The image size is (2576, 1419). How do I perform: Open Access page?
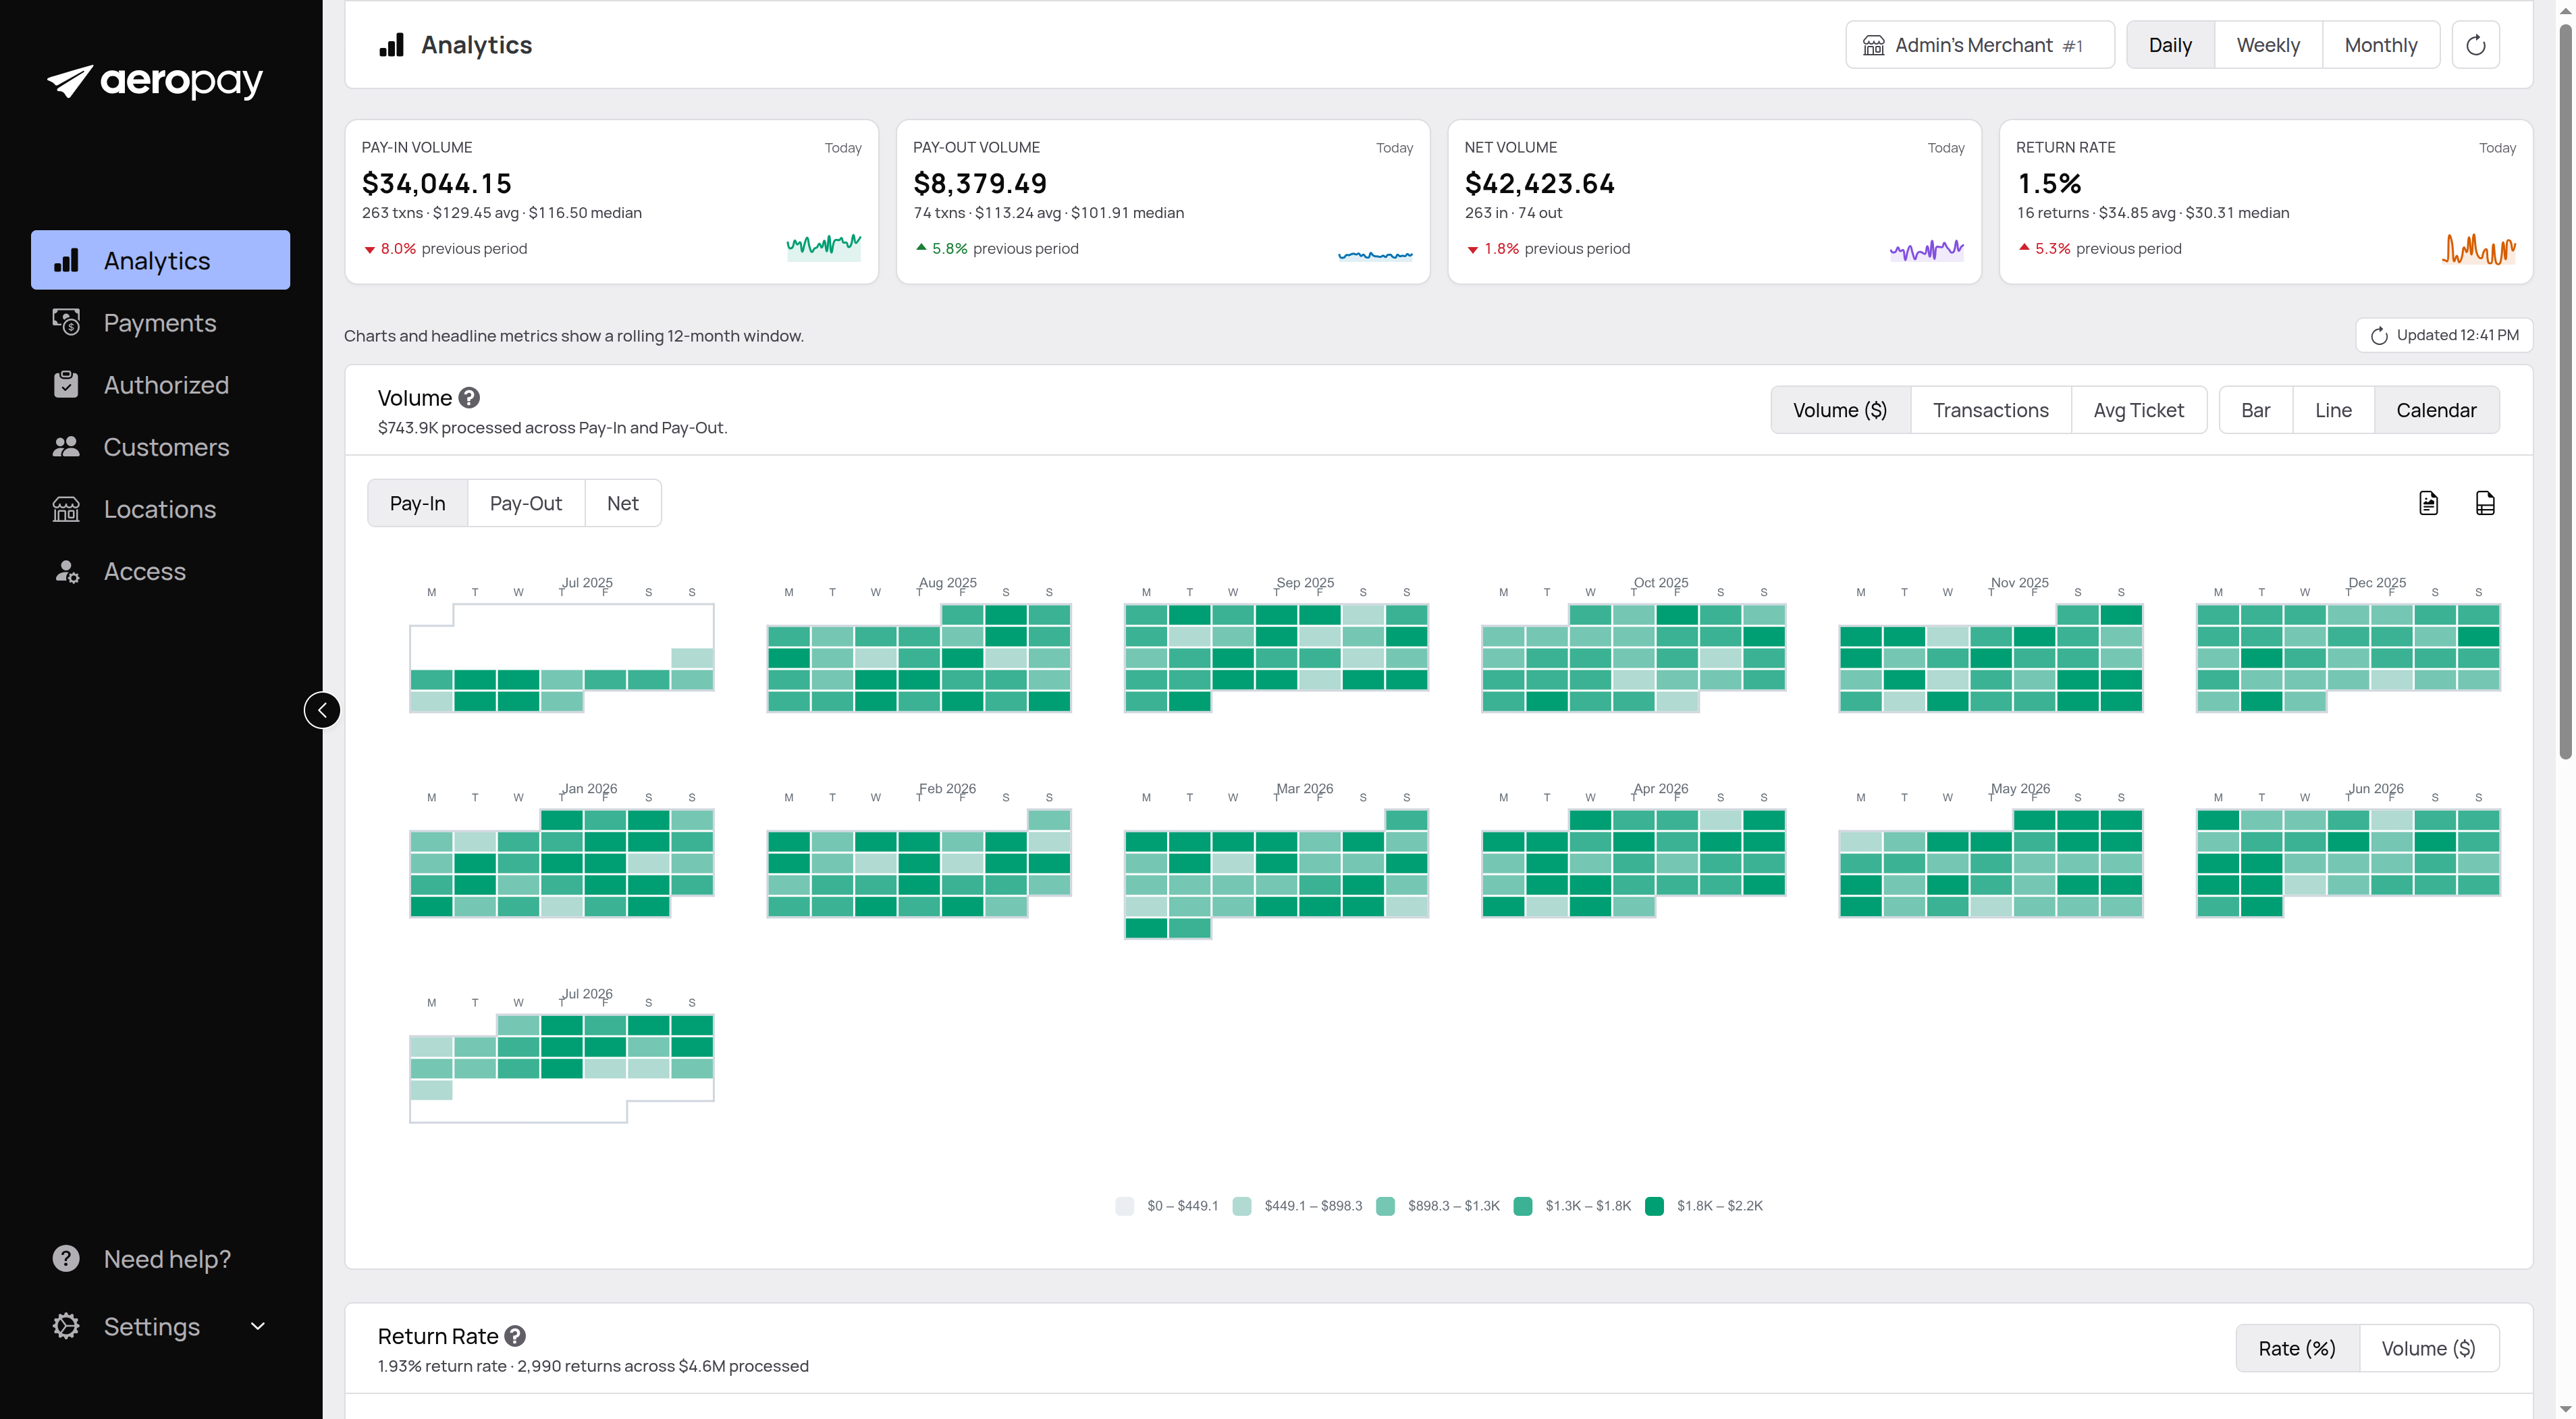pos(160,571)
